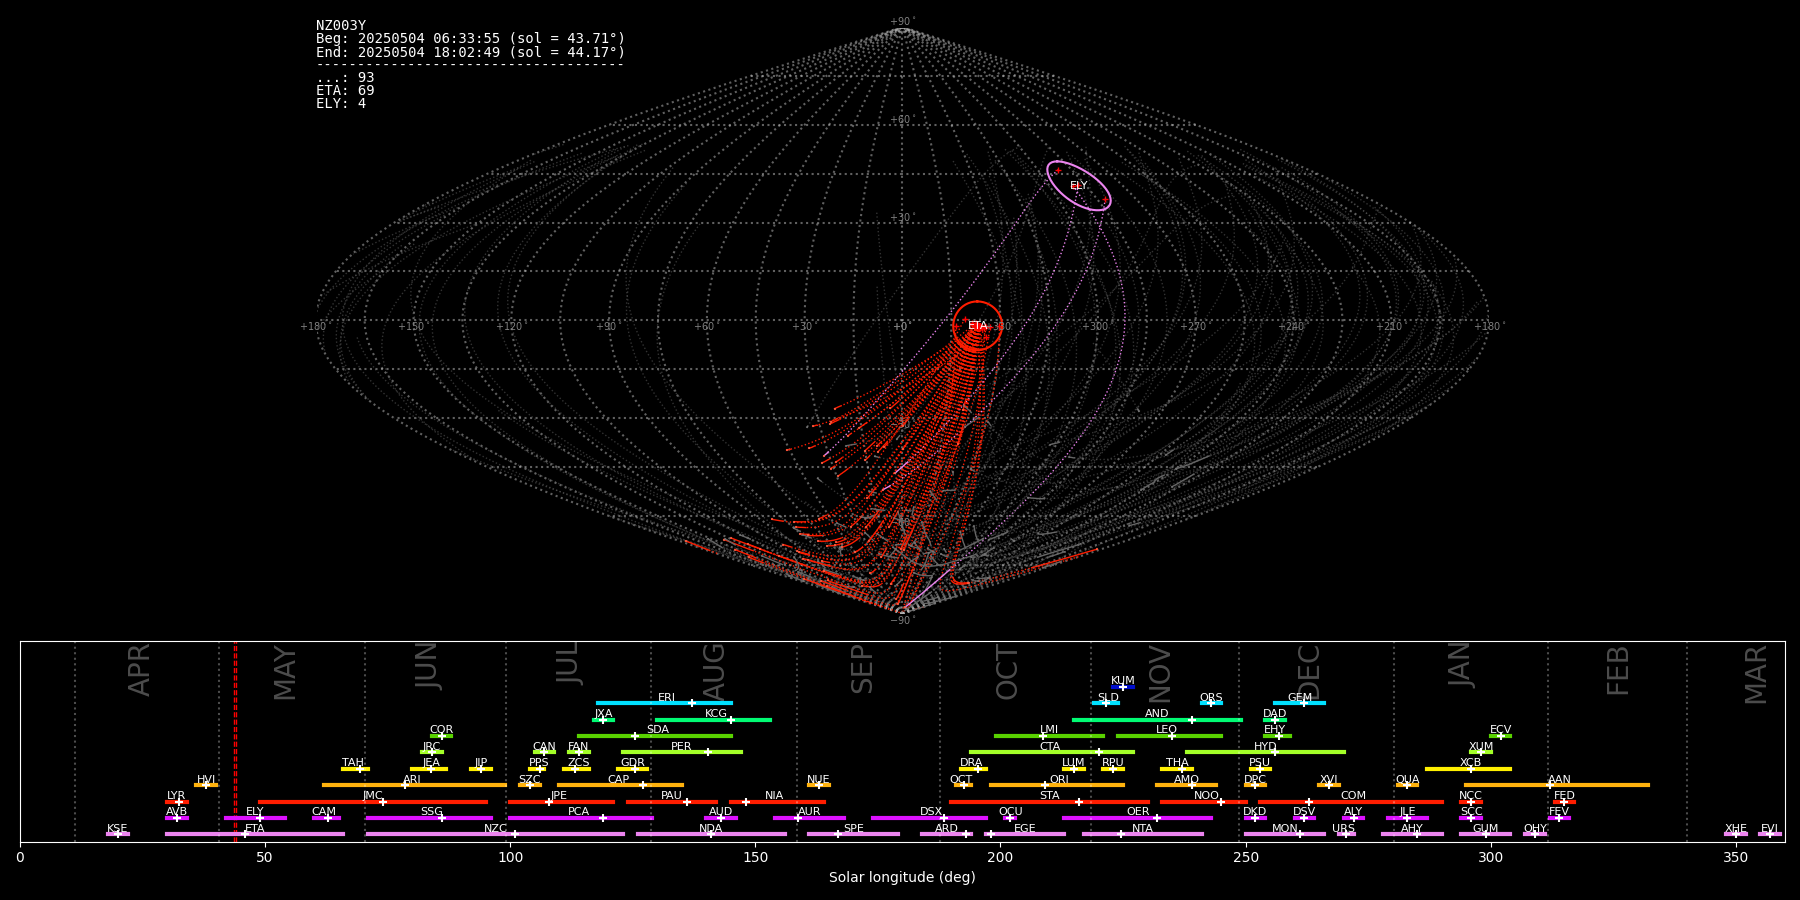Screen dimensions: 1800x900
Task: Click the ARI shower label
Action: click(x=411, y=780)
